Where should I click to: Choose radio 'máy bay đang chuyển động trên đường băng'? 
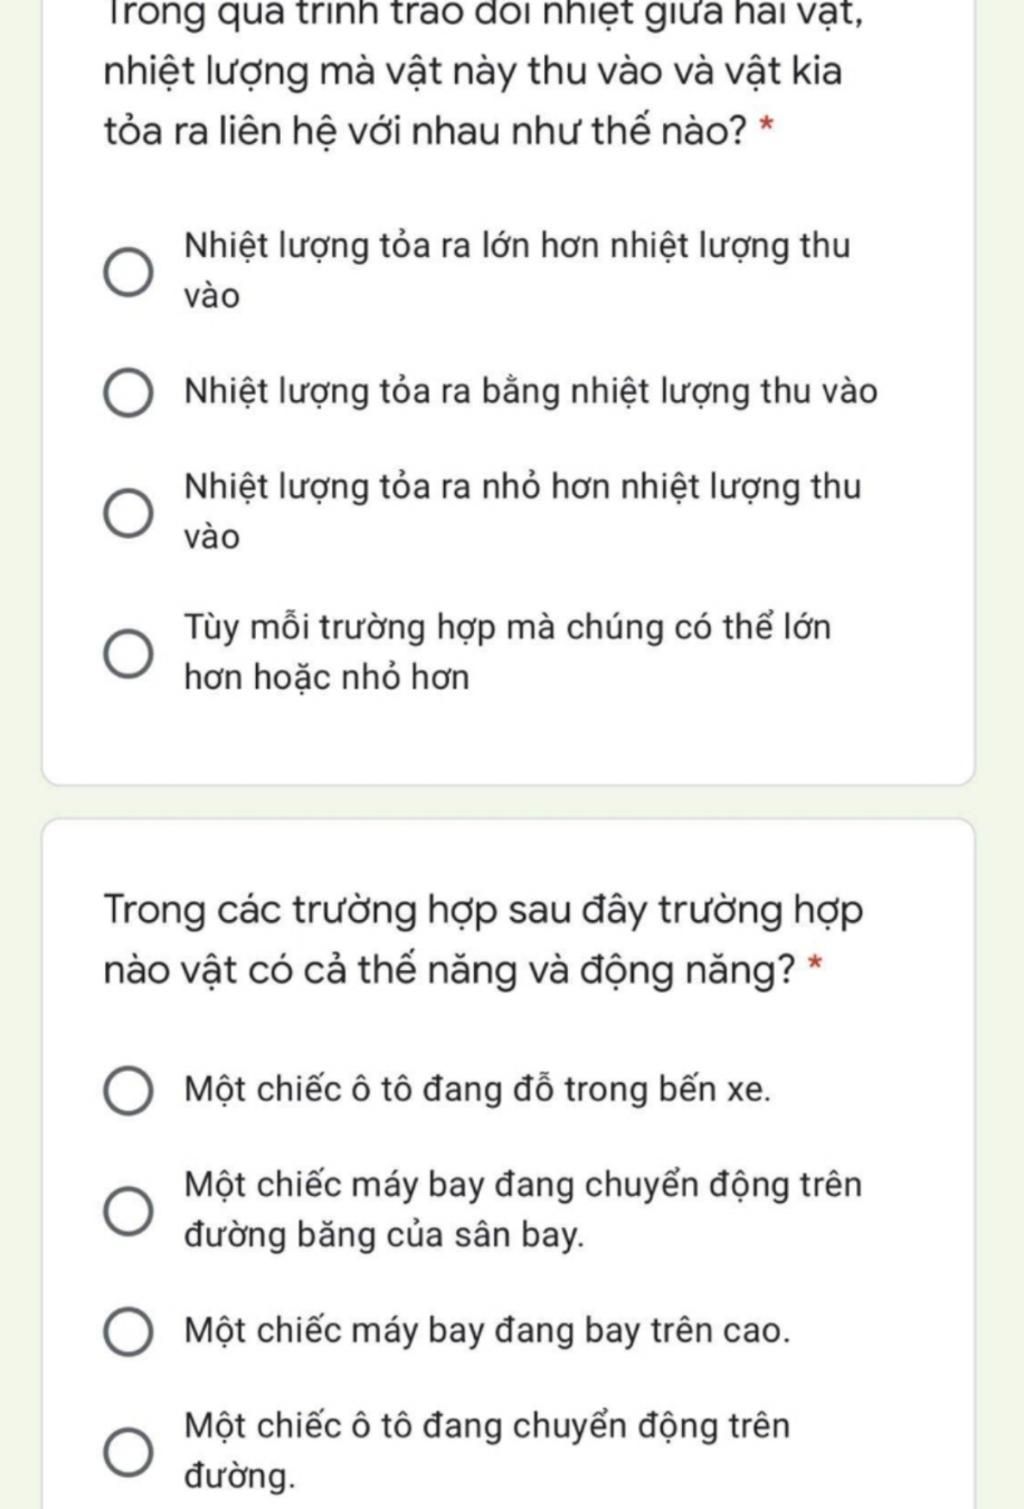129,1211
